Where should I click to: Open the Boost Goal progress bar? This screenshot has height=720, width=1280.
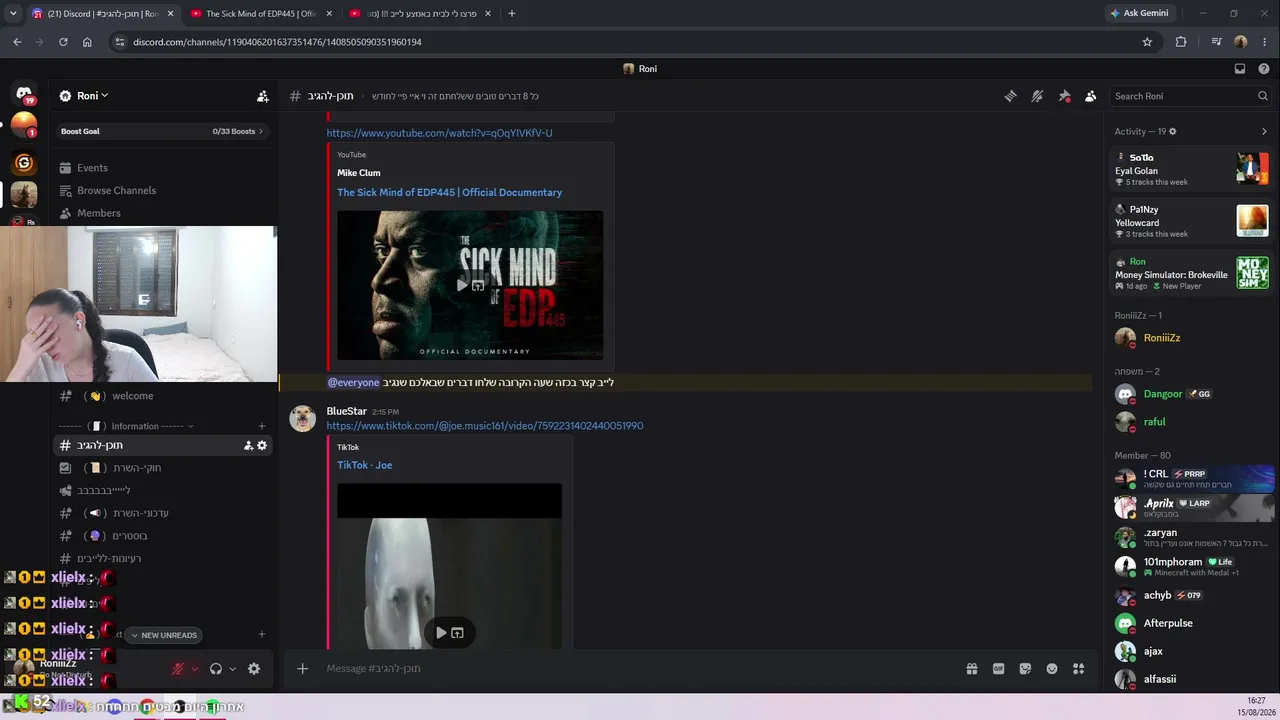[x=163, y=131]
